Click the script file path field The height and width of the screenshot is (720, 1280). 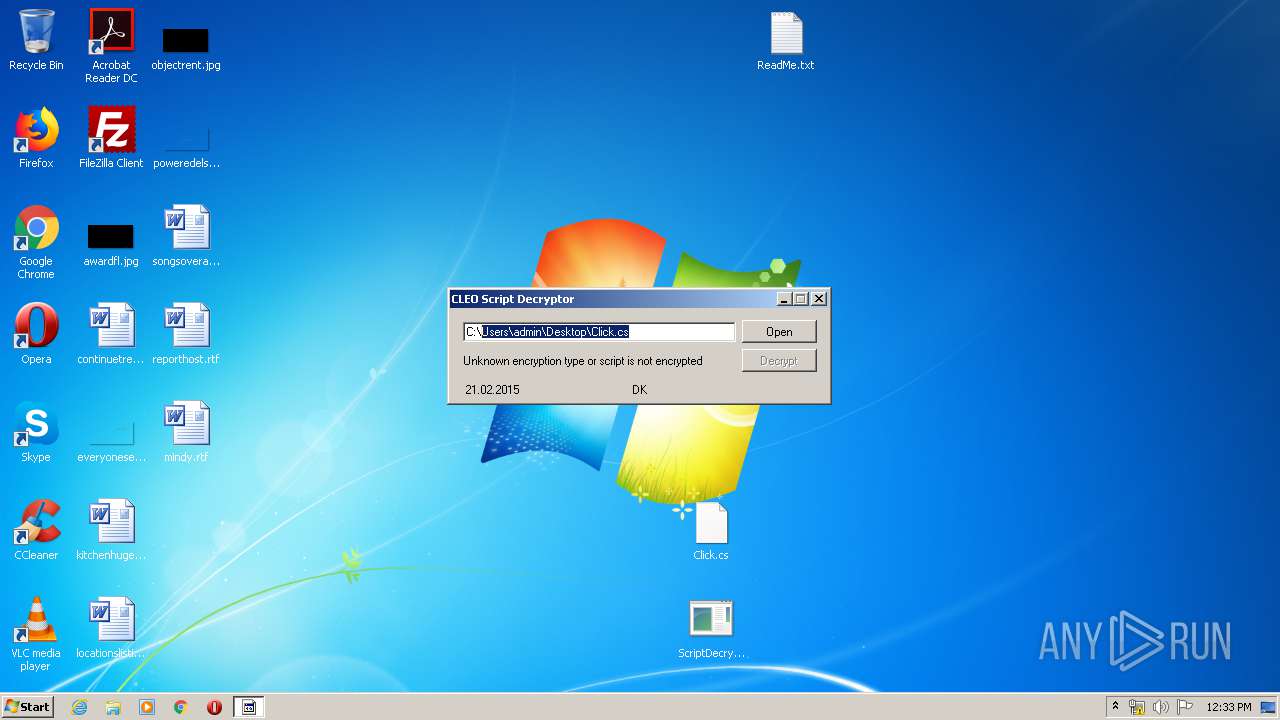point(599,332)
